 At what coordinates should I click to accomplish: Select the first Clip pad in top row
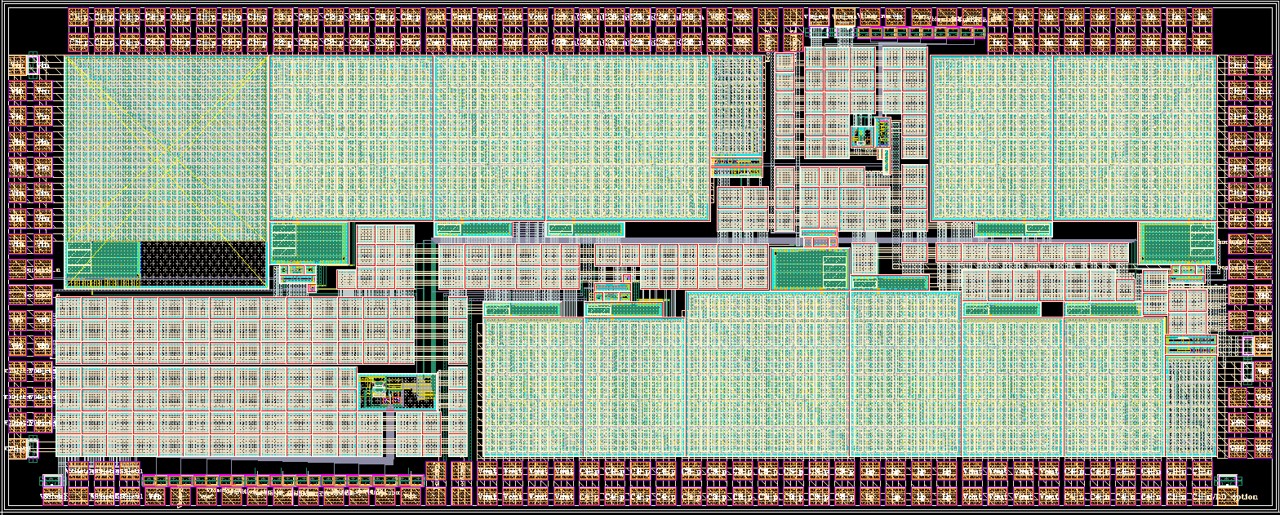click(80, 17)
